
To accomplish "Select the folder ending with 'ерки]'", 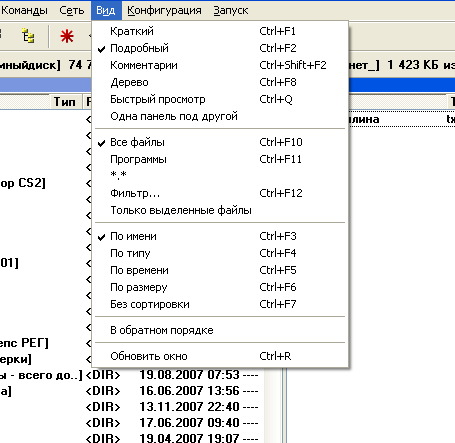I will click(16, 359).
